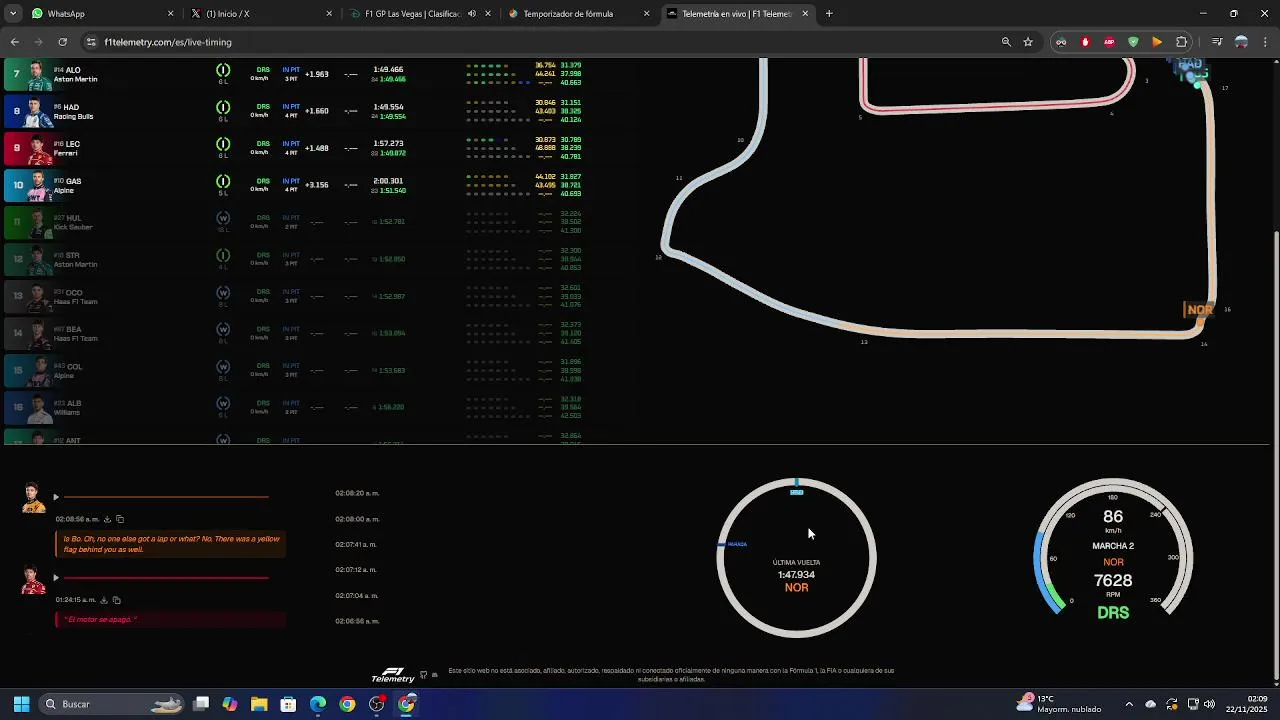The height and width of the screenshot is (720, 1280).
Task: Click the Buscar taskbar search box
Action: [113, 704]
